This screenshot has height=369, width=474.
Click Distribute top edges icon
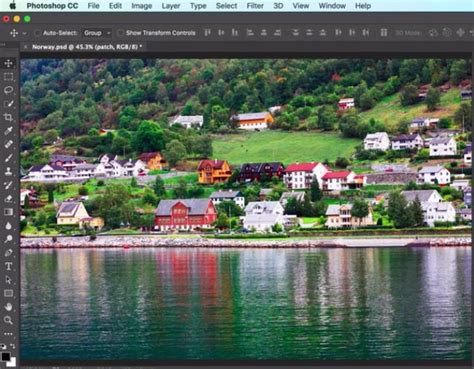[295, 33]
